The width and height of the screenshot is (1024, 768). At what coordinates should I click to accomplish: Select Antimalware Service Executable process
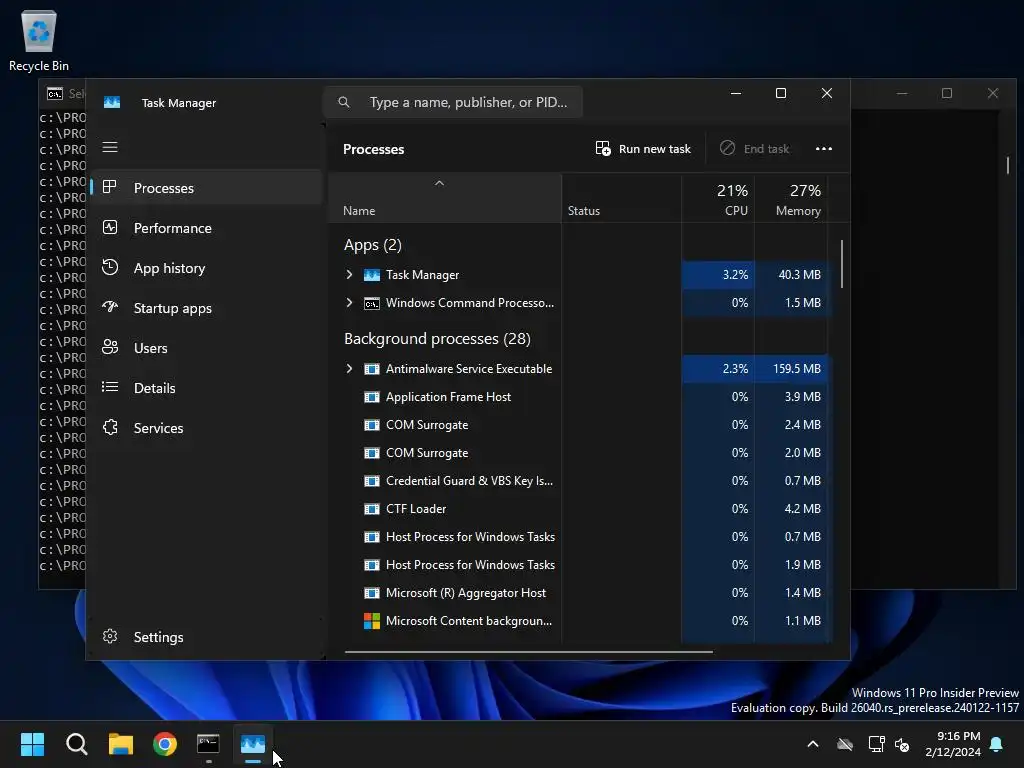coord(581,369)
